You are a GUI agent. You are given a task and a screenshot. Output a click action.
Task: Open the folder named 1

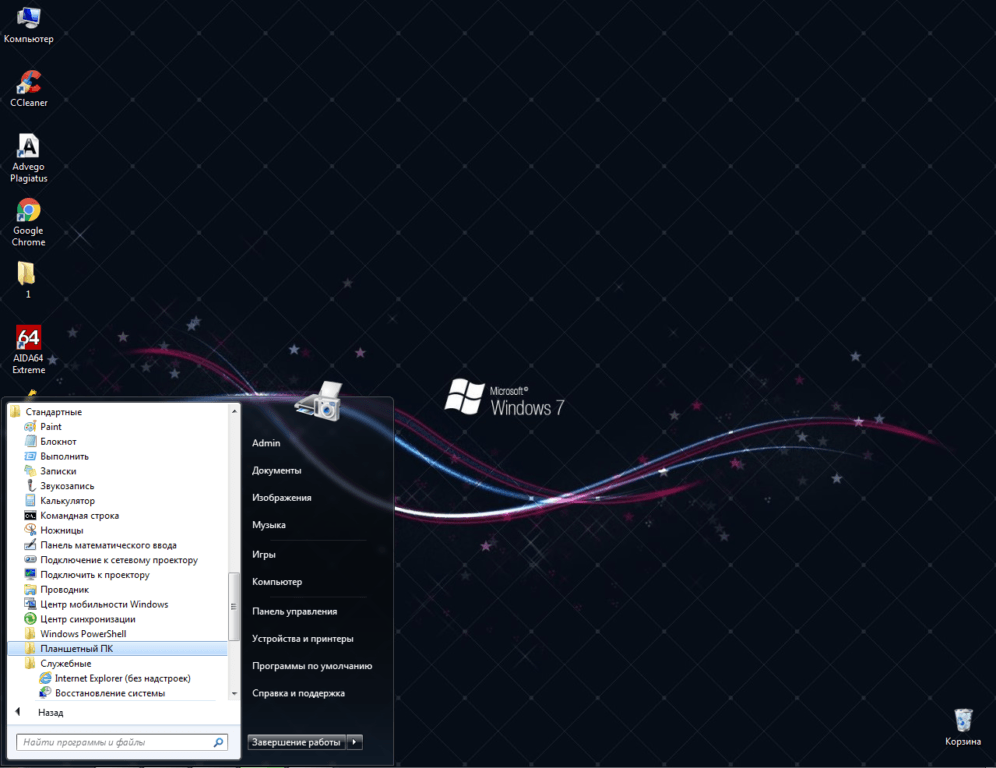tap(27, 280)
